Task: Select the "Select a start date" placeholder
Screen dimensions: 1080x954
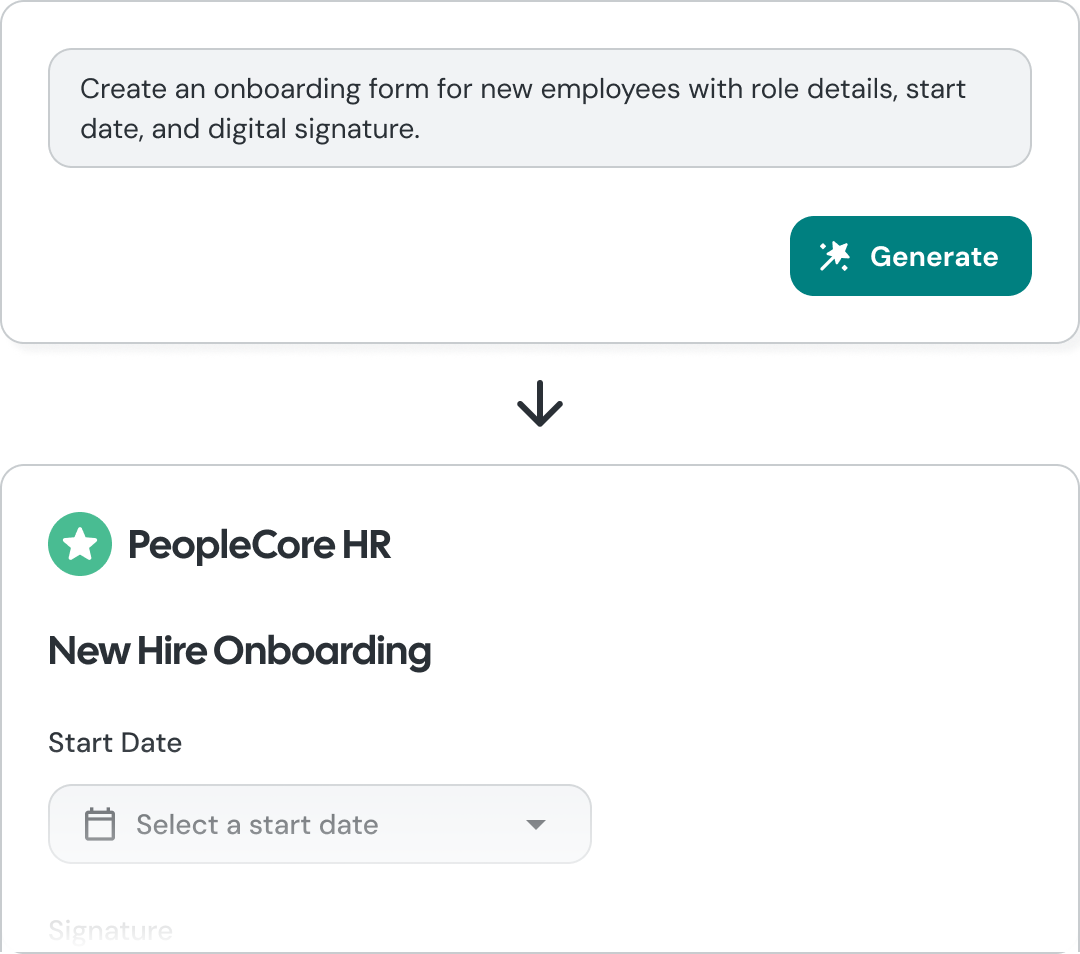Action: point(257,825)
